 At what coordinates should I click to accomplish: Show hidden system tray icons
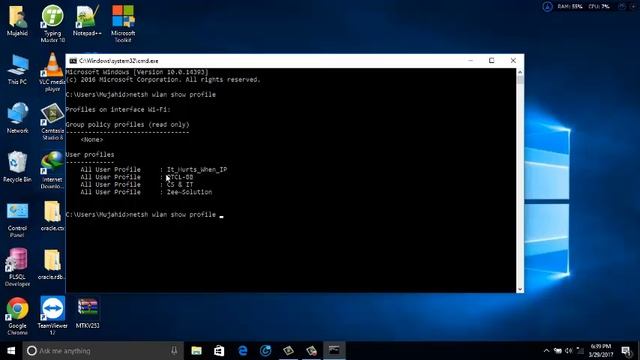[547, 351]
